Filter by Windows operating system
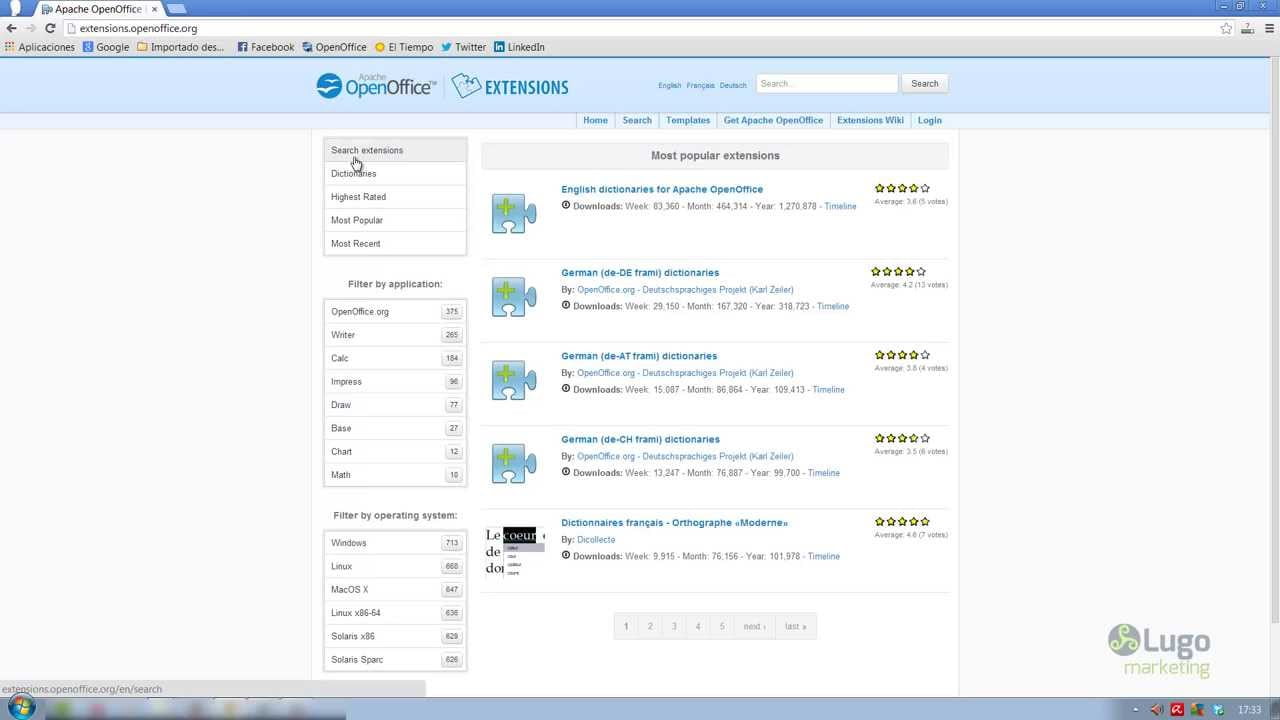Image resolution: width=1280 pixels, height=720 pixels. point(395,543)
